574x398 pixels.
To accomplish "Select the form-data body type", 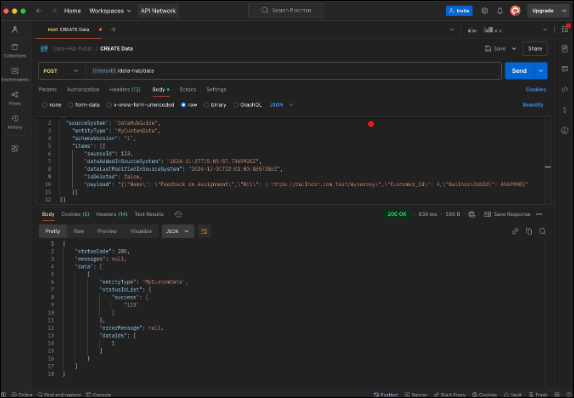I will pyautogui.click(x=84, y=105).
